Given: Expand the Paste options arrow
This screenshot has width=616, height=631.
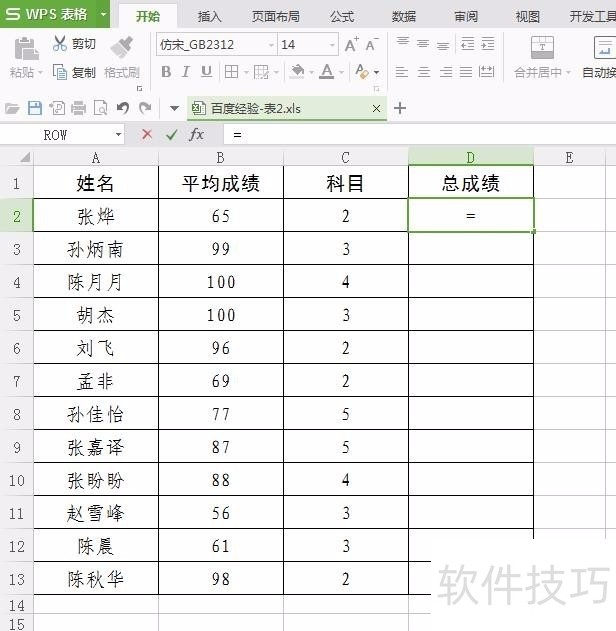Looking at the screenshot, I should pos(40,73).
